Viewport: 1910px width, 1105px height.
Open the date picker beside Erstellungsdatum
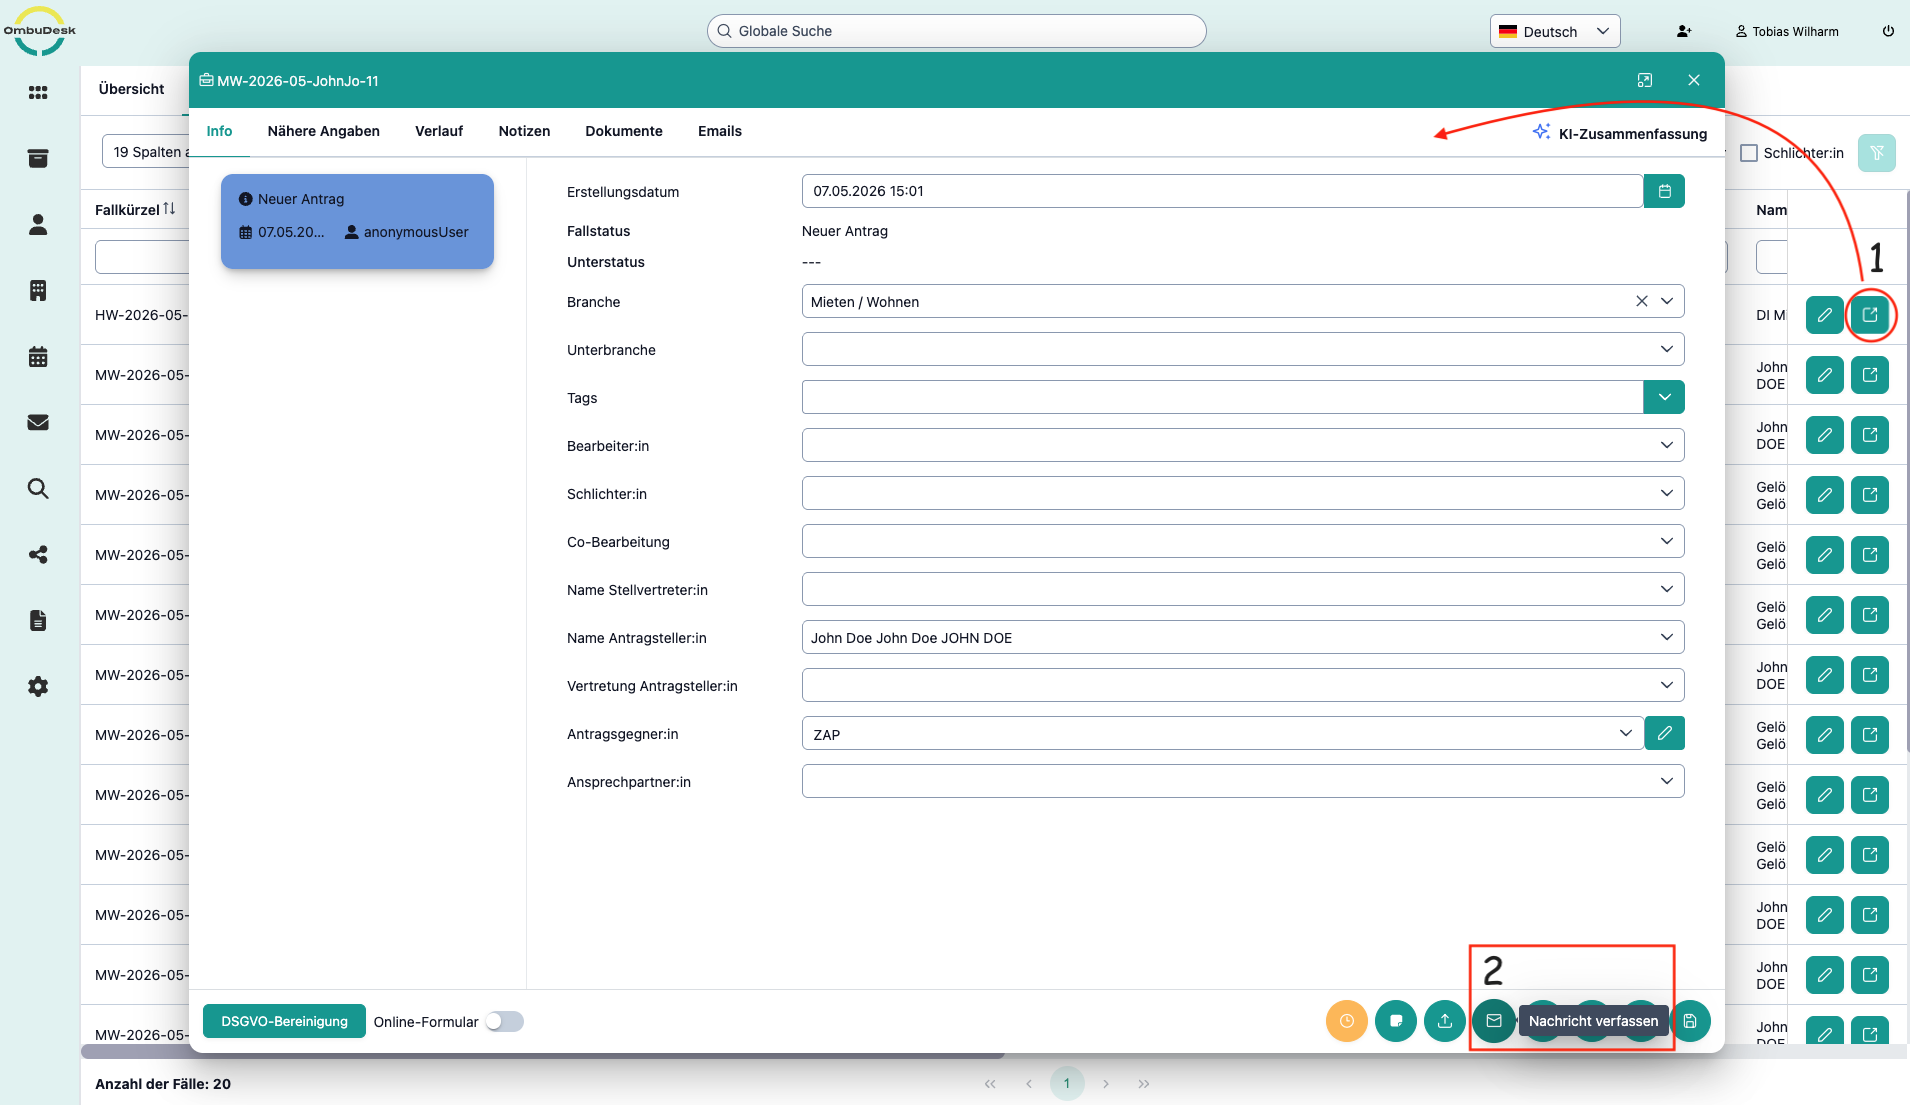pyautogui.click(x=1664, y=191)
